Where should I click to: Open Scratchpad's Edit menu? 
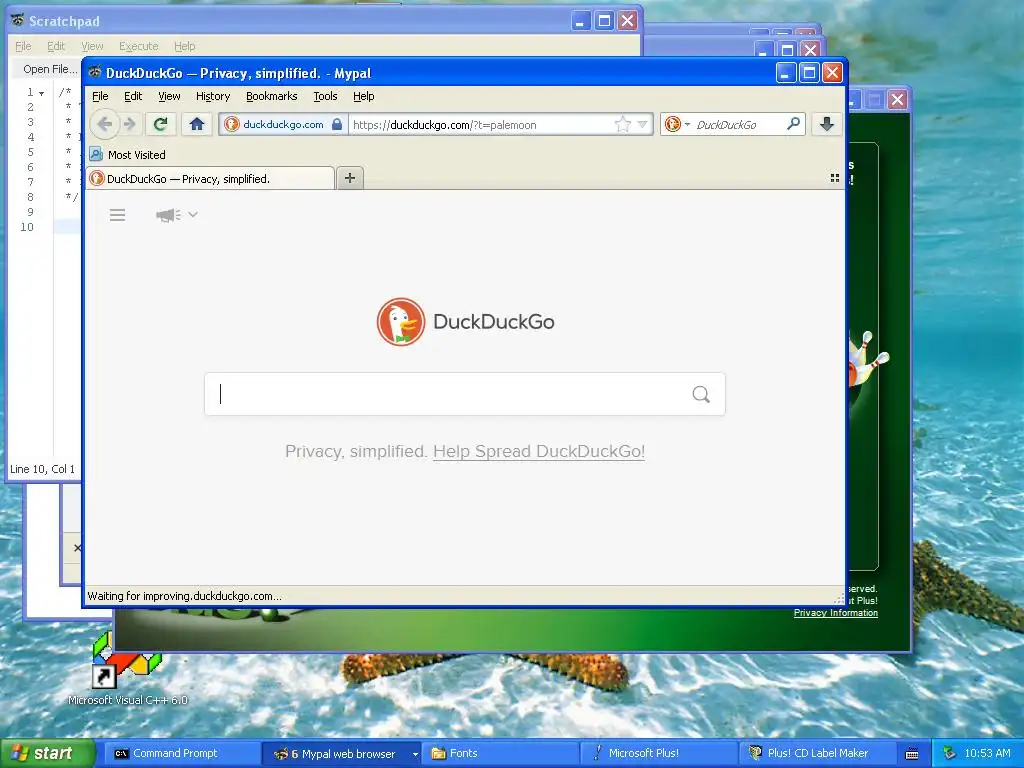click(x=56, y=46)
